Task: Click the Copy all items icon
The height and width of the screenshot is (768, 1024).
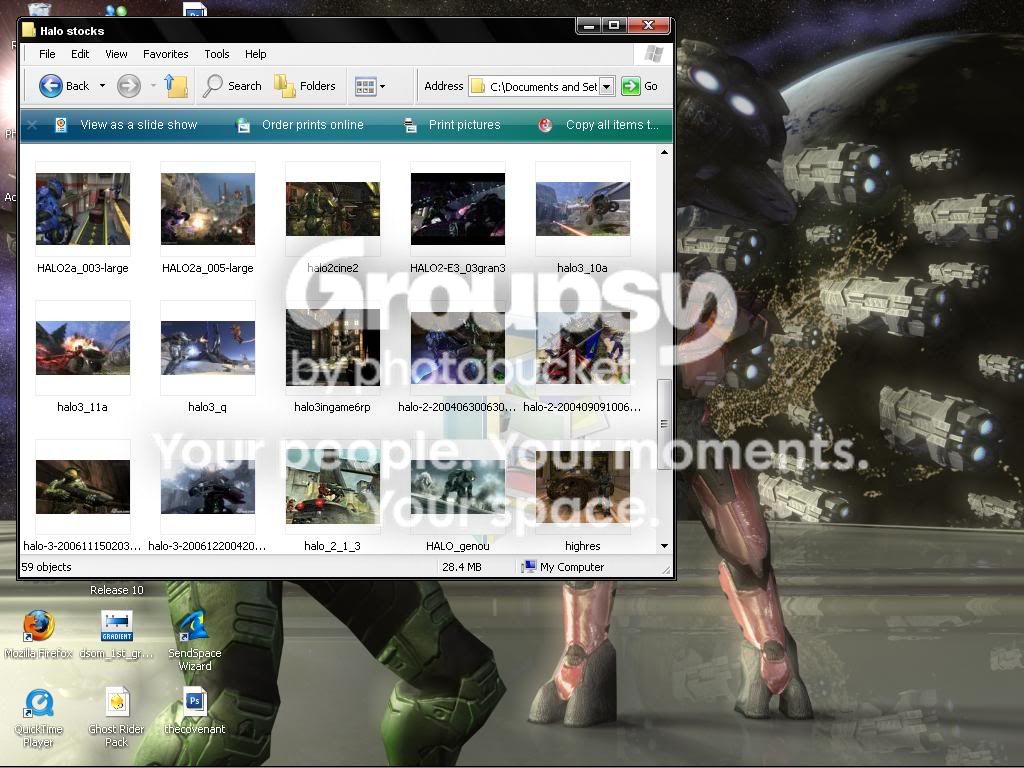Action: point(545,125)
